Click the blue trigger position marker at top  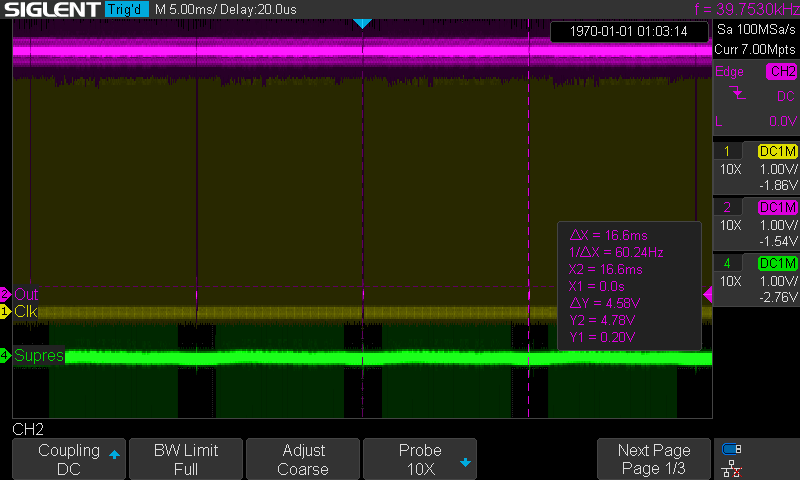[x=363, y=23]
